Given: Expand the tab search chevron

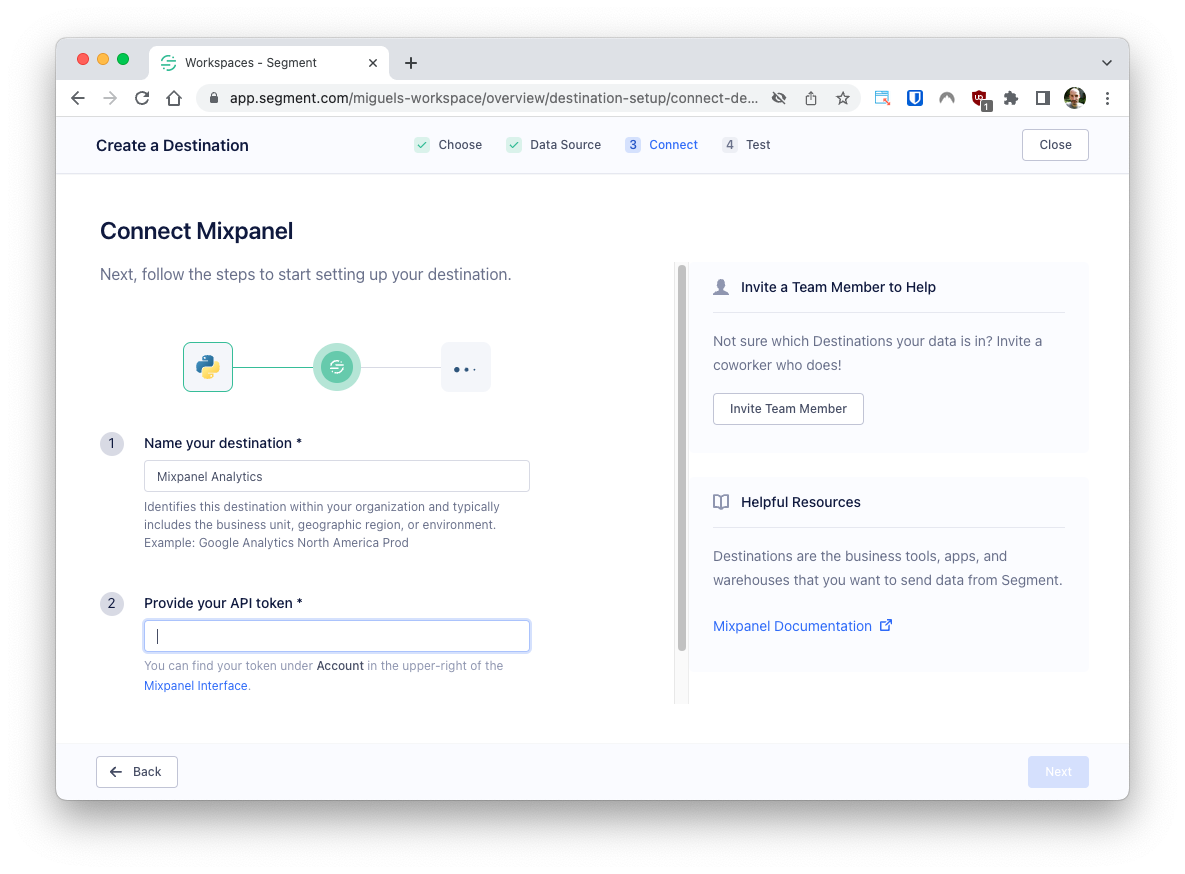Looking at the screenshot, I should pos(1106,63).
